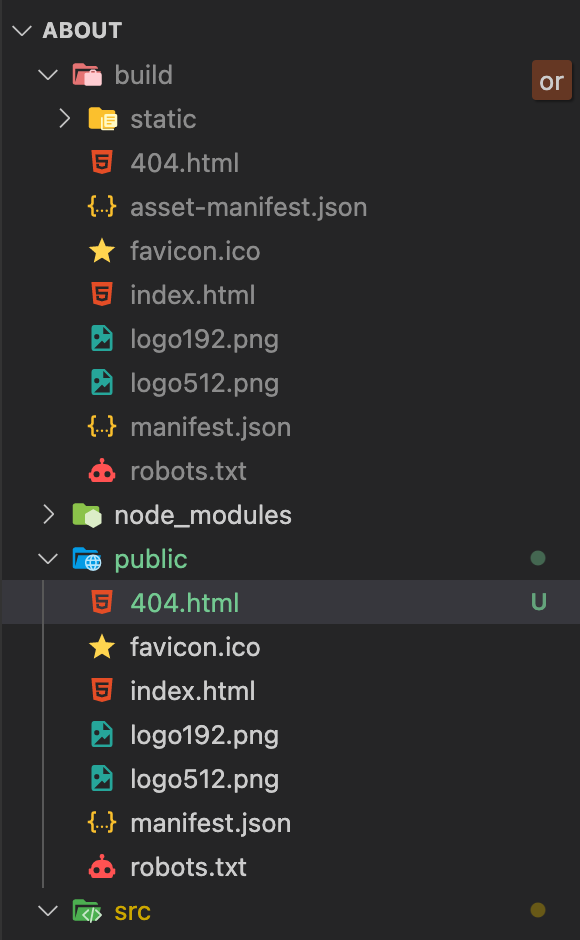
Task: Click the green status dot on public folder
Action: 538,558
